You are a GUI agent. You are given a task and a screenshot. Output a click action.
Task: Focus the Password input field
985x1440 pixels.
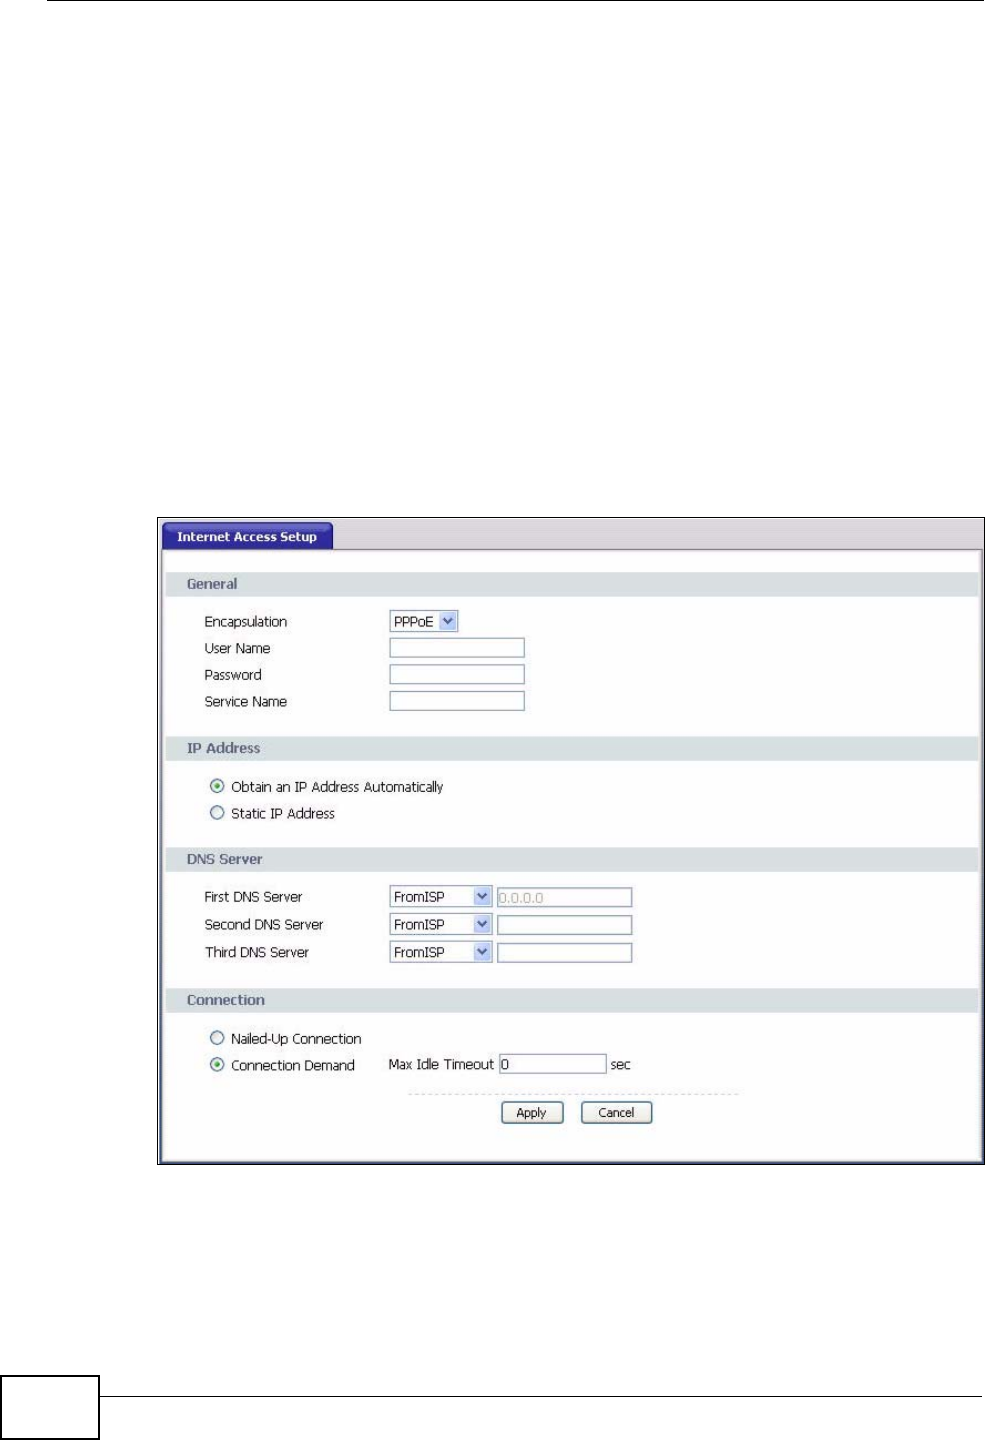tap(457, 675)
